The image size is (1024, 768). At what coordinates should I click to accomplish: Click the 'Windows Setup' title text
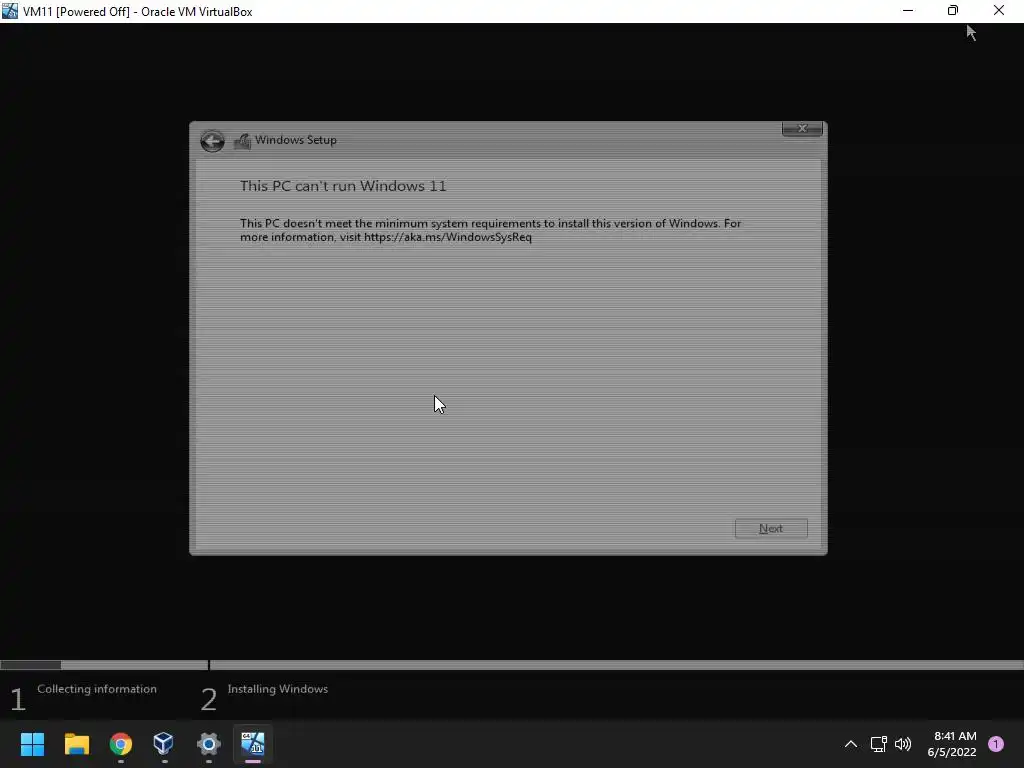[296, 140]
